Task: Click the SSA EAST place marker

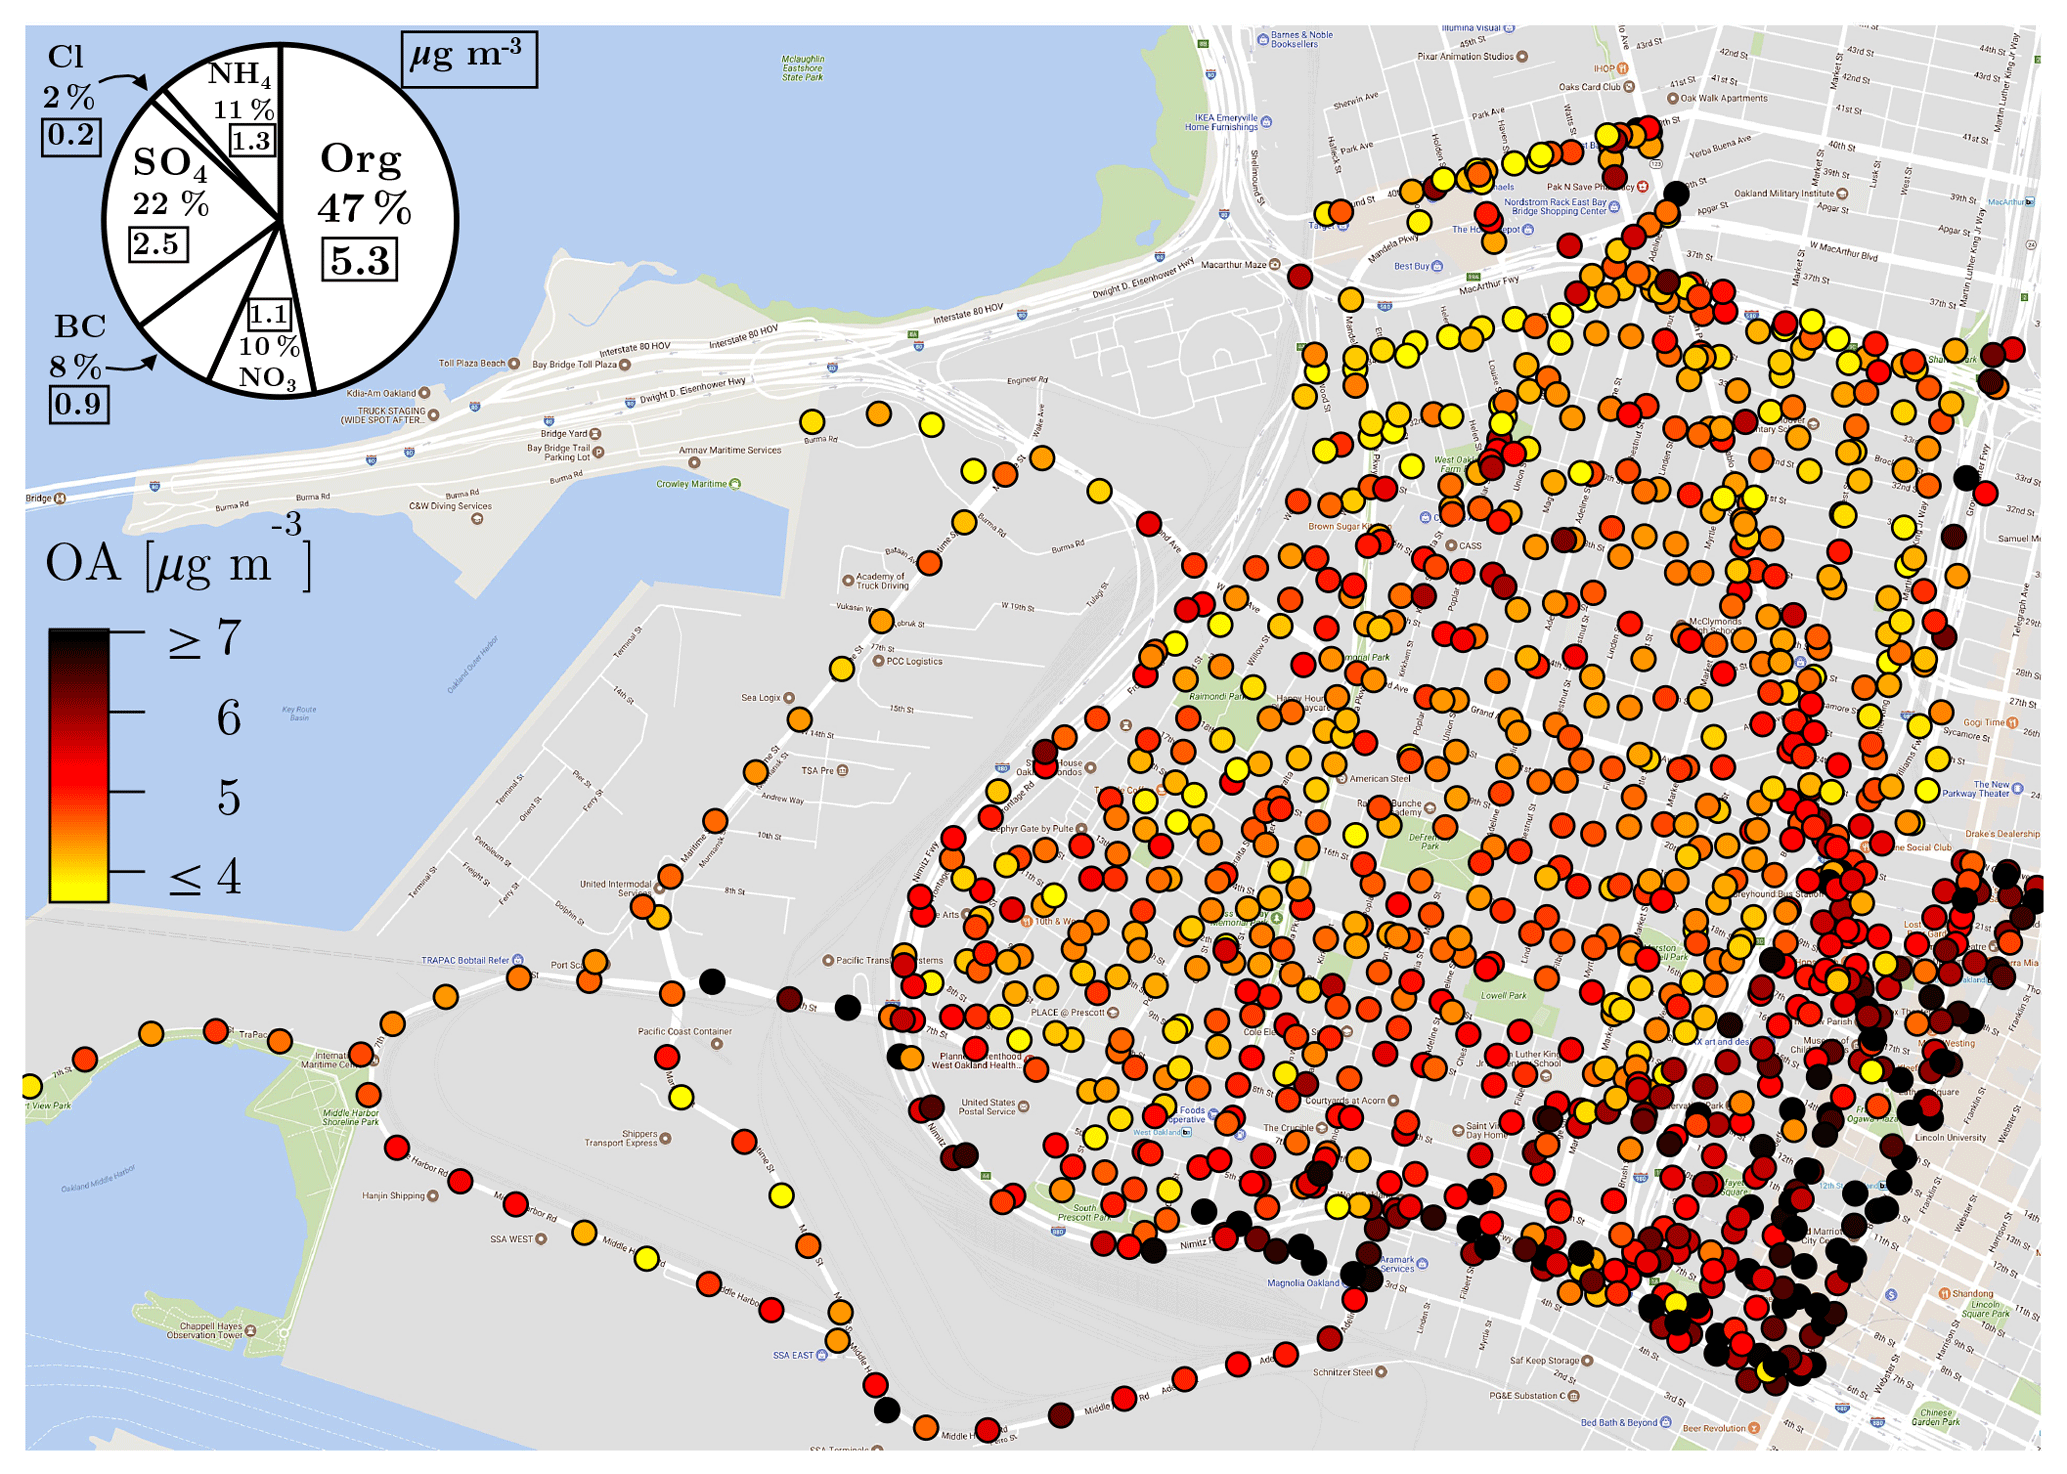Action: tap(822, 1355)
